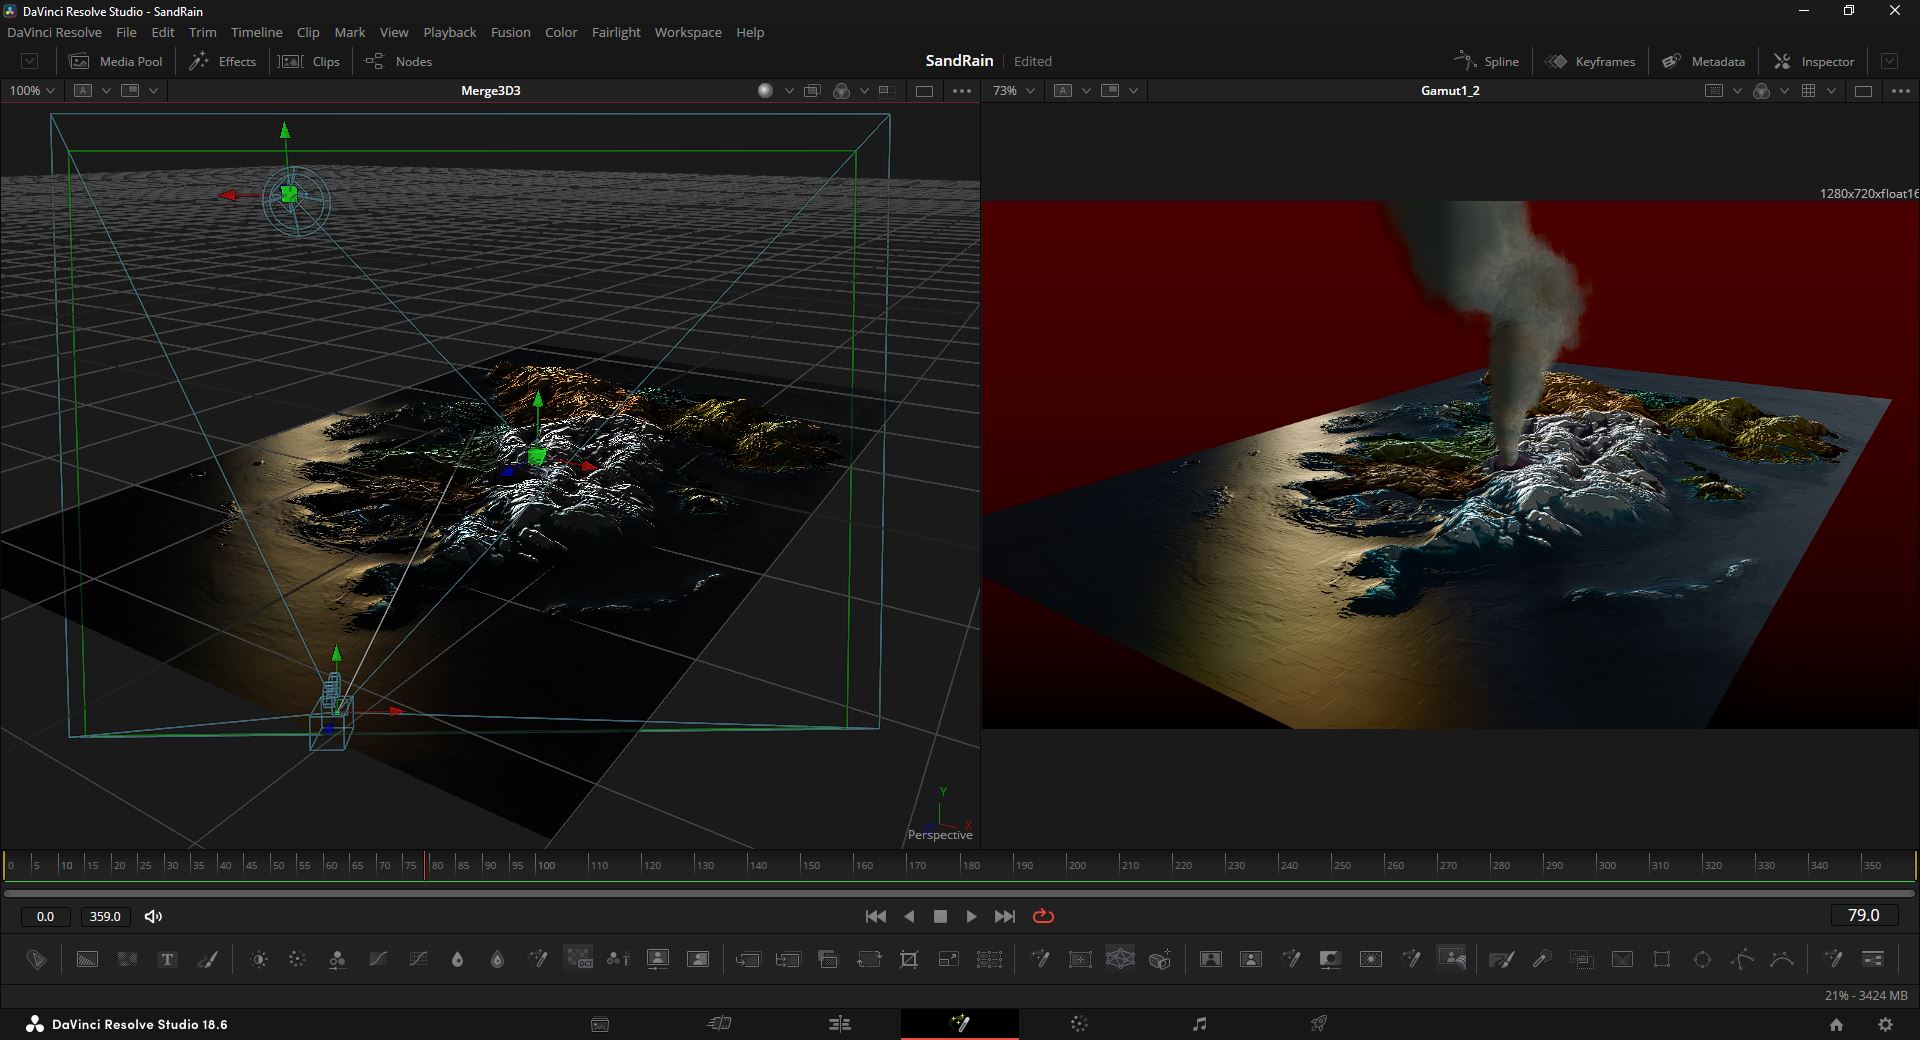Expand dropdown at left end of top toolbar
Image resolution: width=1920 pixels, height=1040 pixels.
(x=30, y=61)
